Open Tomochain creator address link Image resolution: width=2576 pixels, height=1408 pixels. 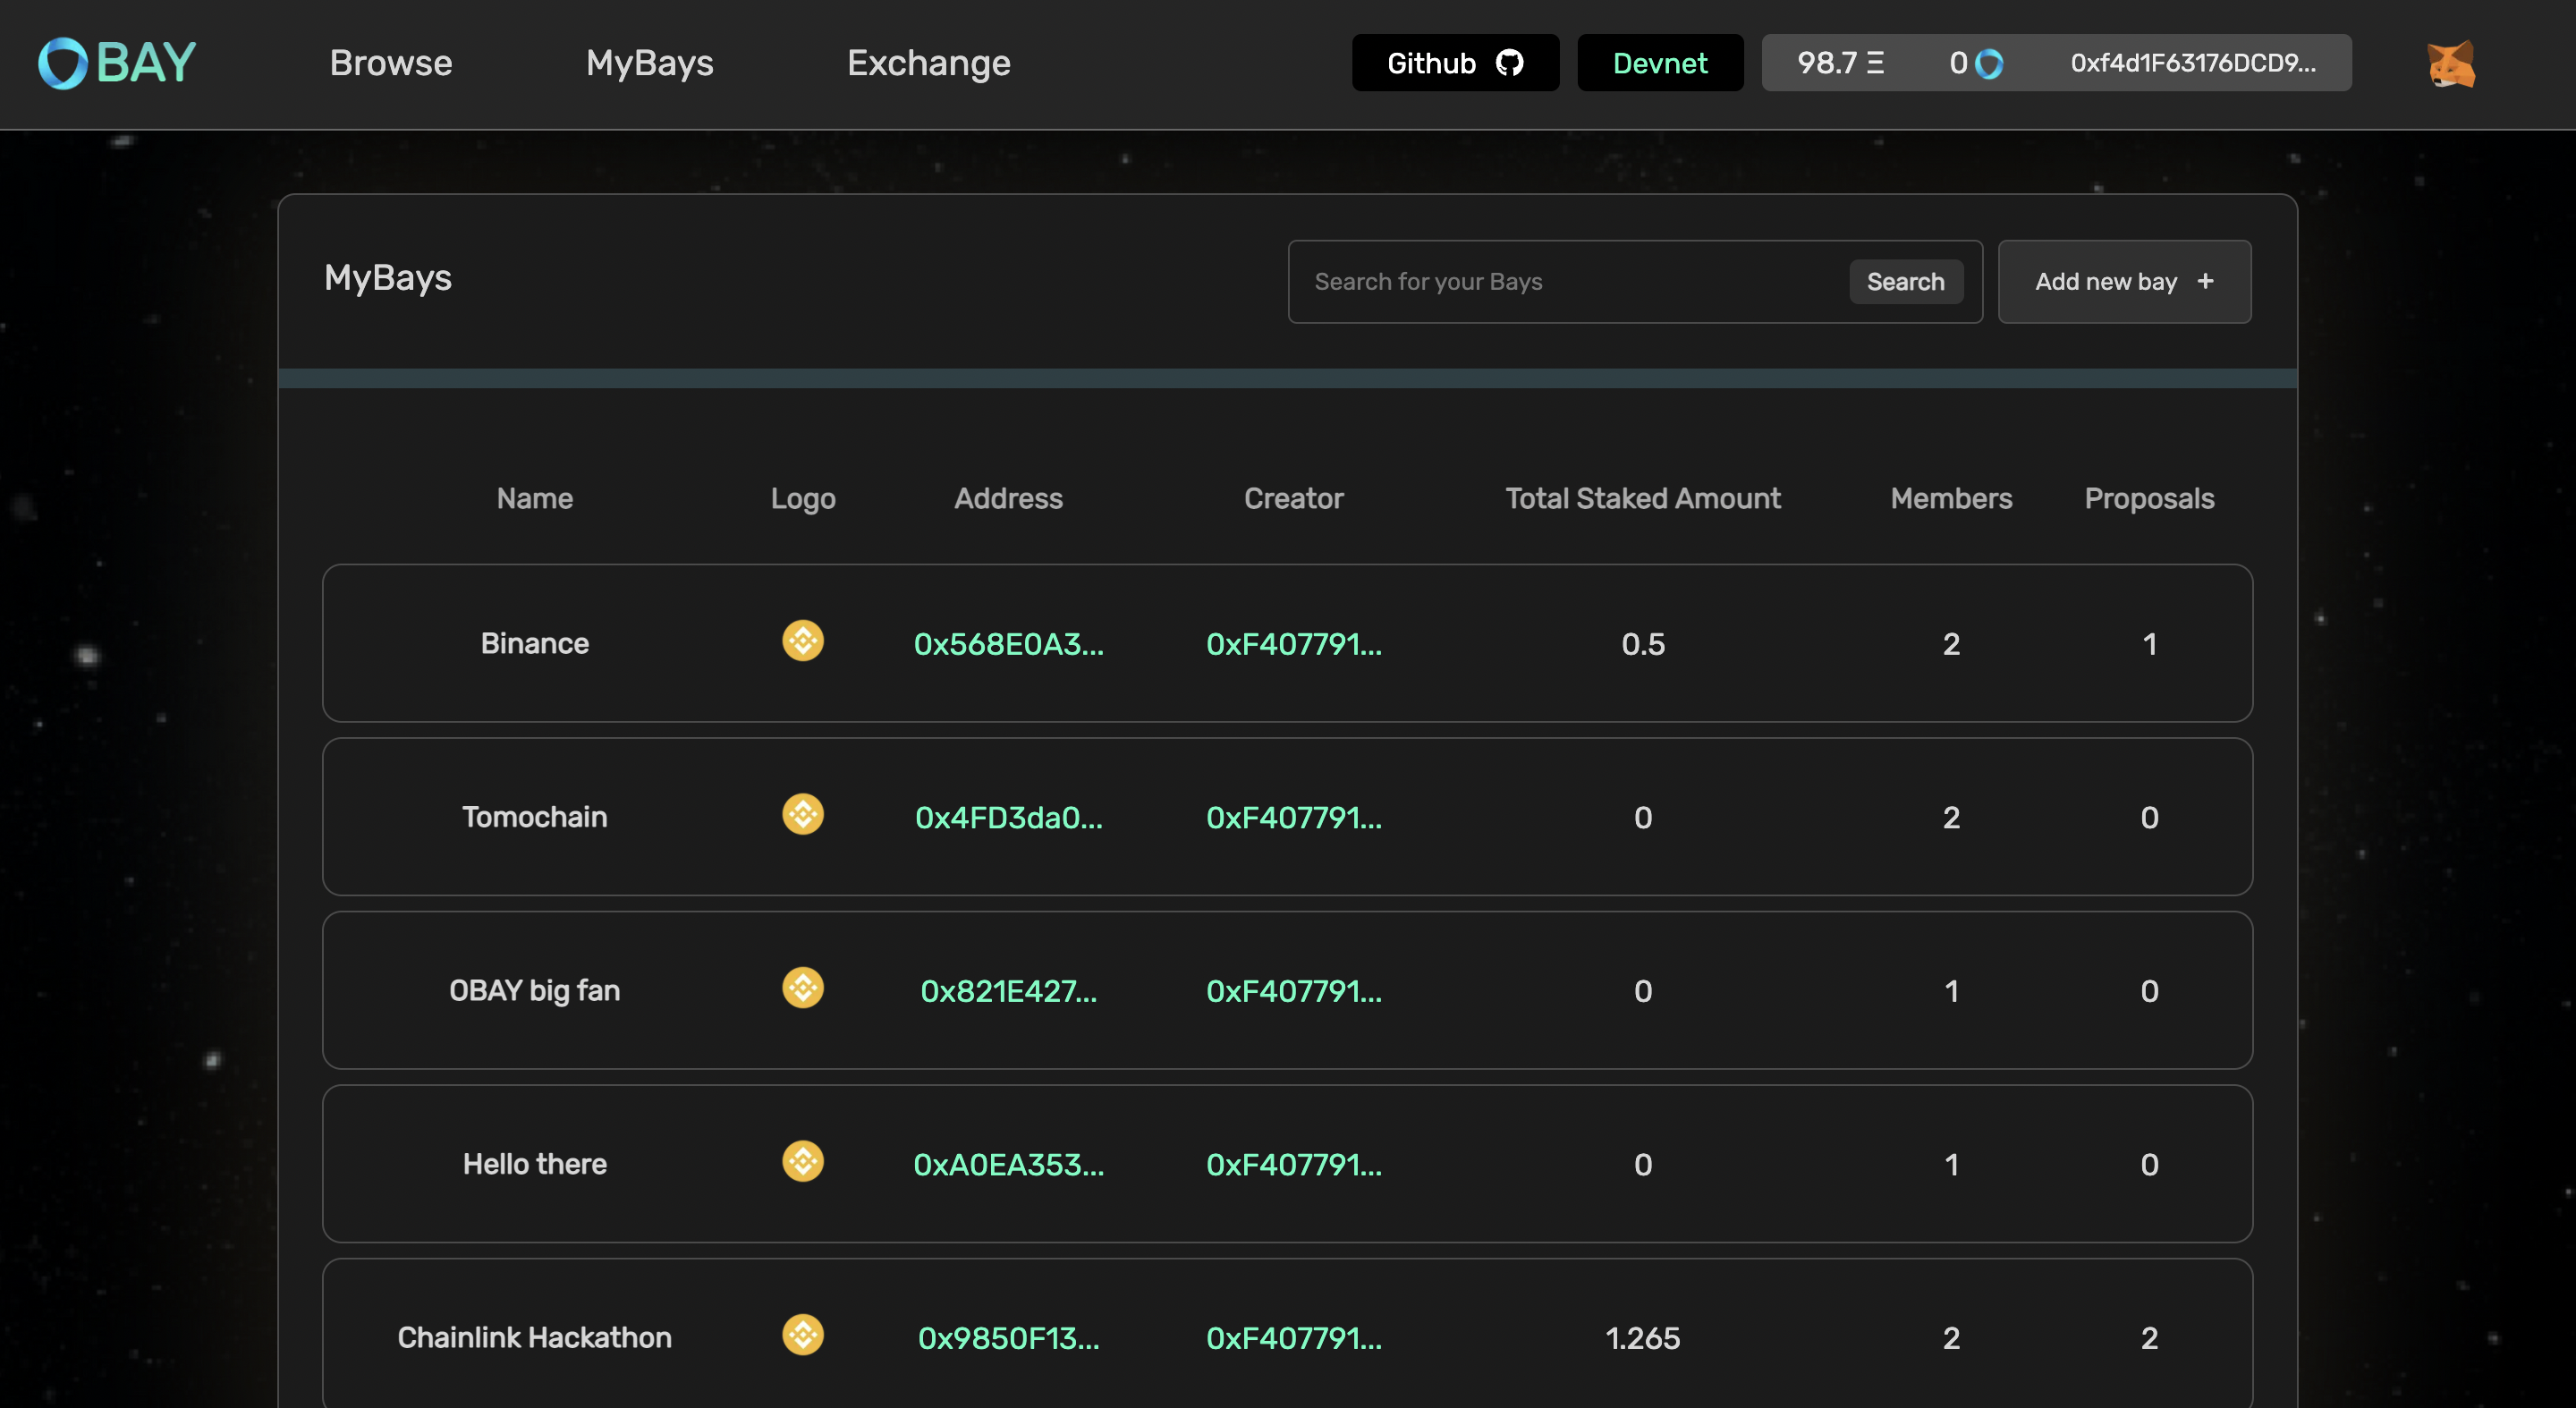coord(1293,818)
